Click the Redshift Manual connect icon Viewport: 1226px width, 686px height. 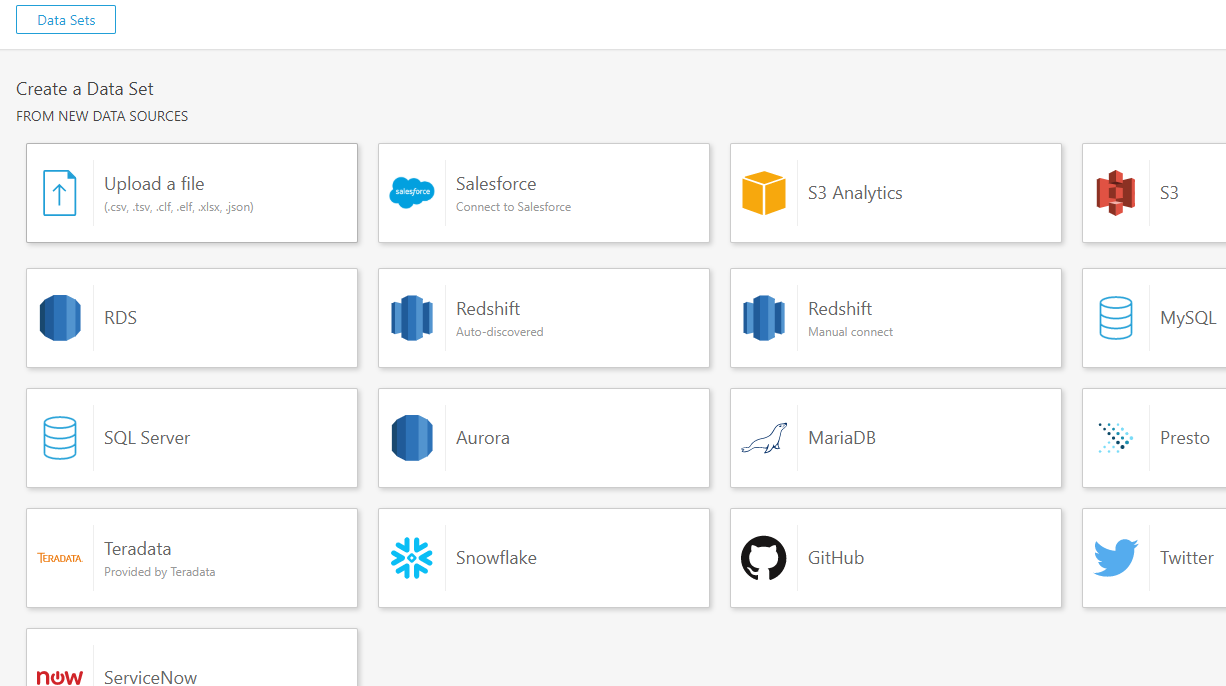764,318
